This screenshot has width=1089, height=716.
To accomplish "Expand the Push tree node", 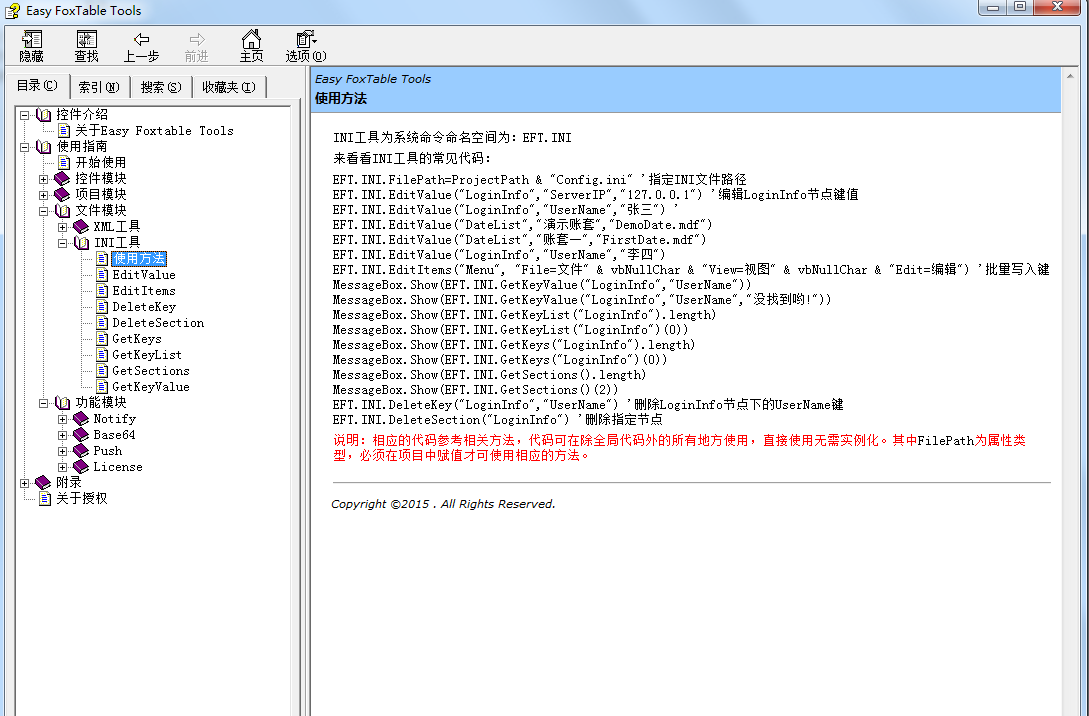I will 62,451.
